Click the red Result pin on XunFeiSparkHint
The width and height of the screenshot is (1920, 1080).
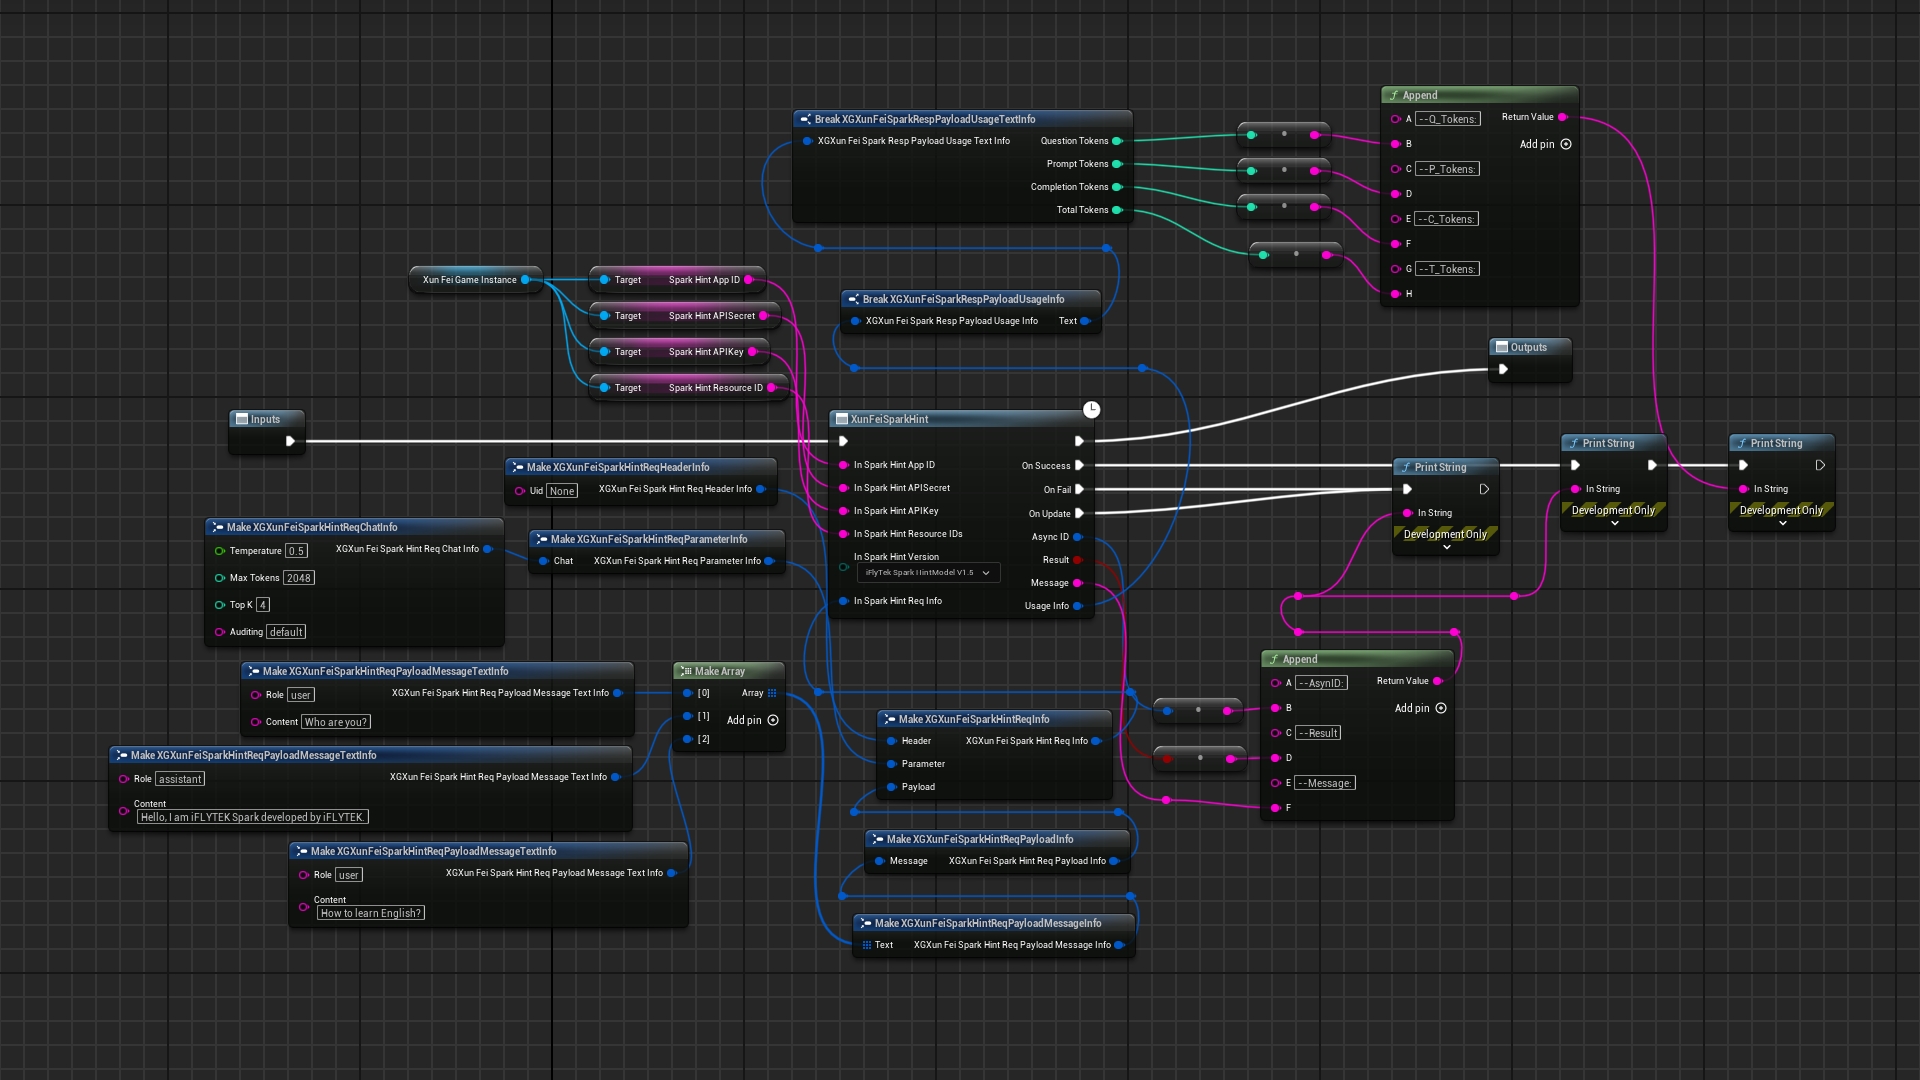click(1078, 560)
